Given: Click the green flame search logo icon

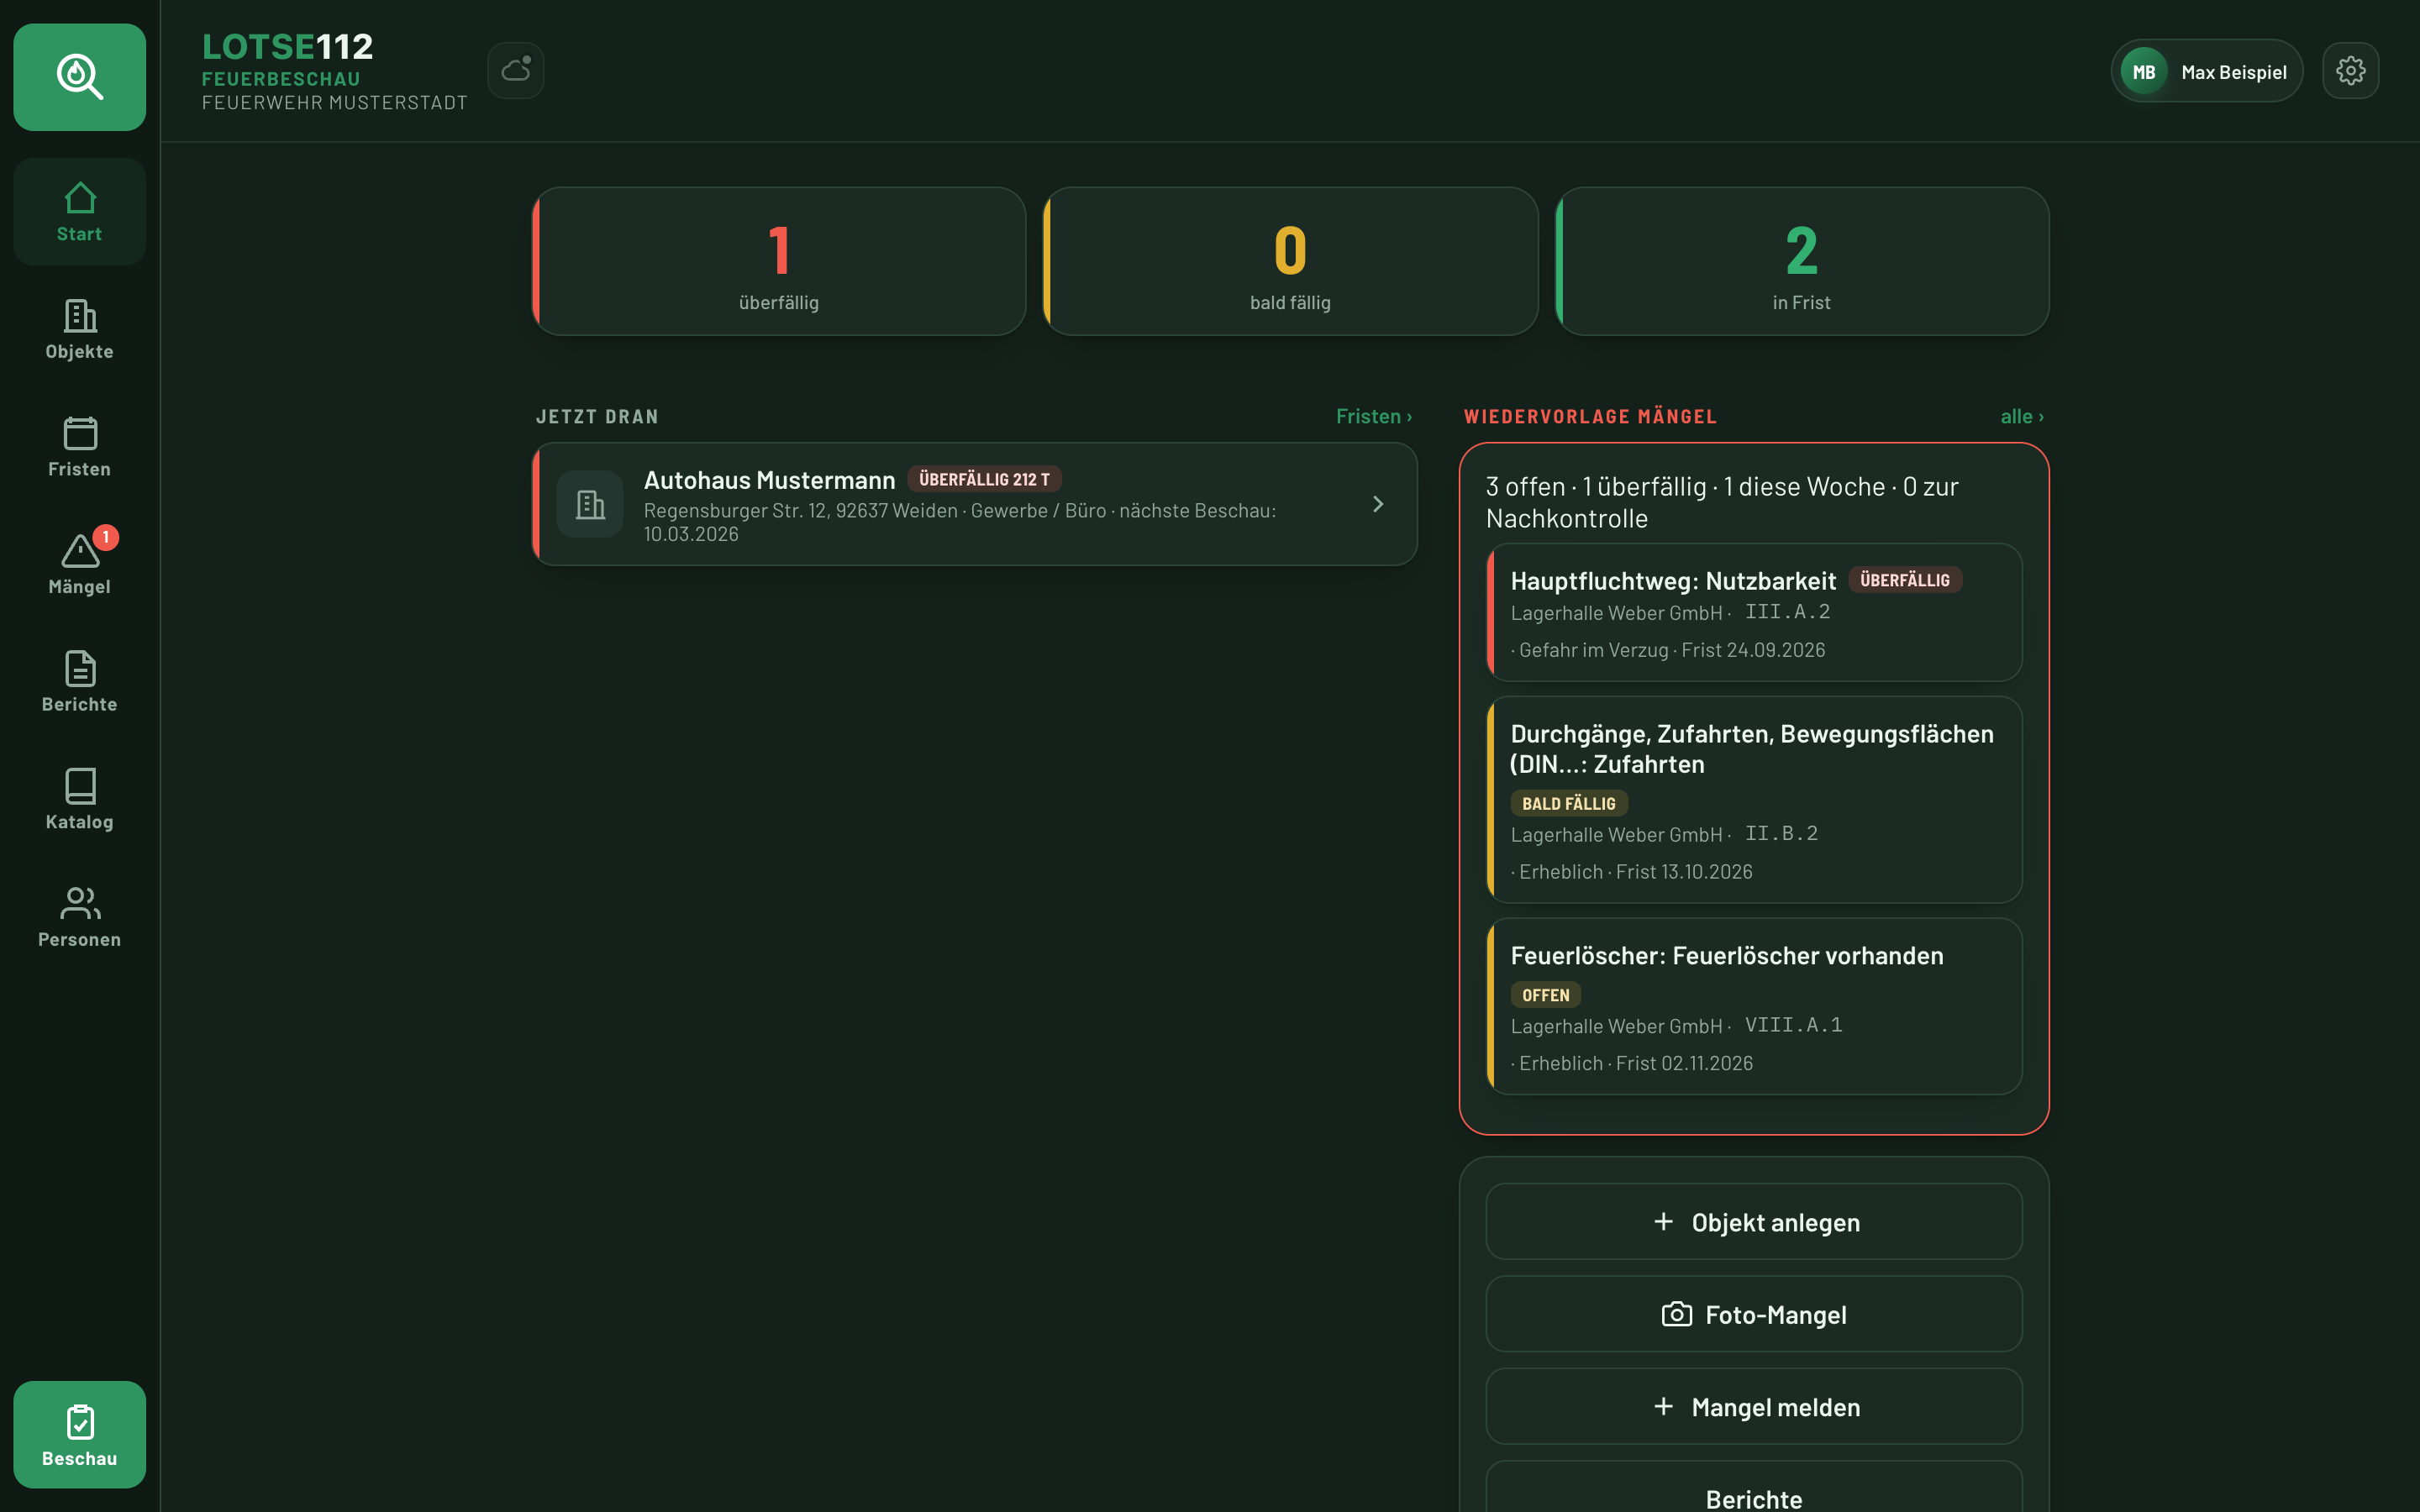Looking at the screenshot, I should click(79, 77).
